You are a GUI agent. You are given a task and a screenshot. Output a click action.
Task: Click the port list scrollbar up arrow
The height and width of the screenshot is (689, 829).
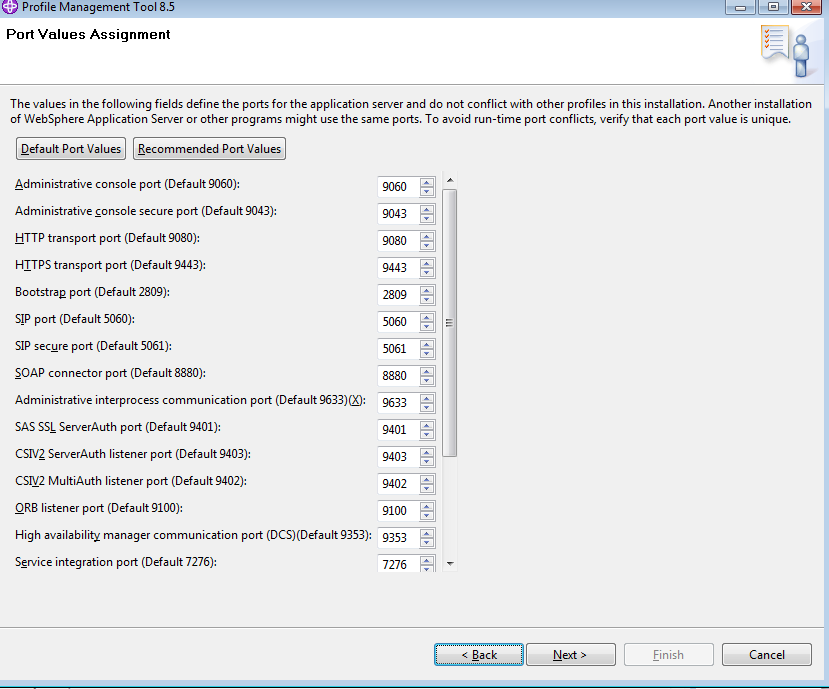(450, 180)
